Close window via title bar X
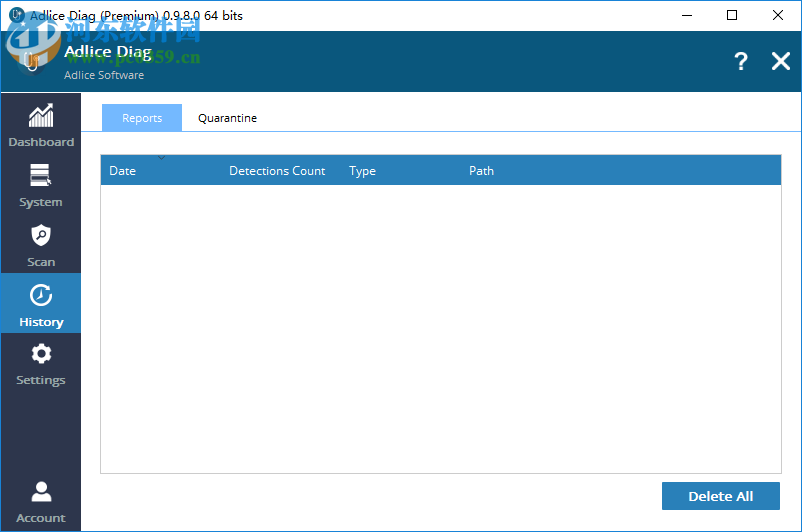The image size is (802, 532). coord(777,15)
